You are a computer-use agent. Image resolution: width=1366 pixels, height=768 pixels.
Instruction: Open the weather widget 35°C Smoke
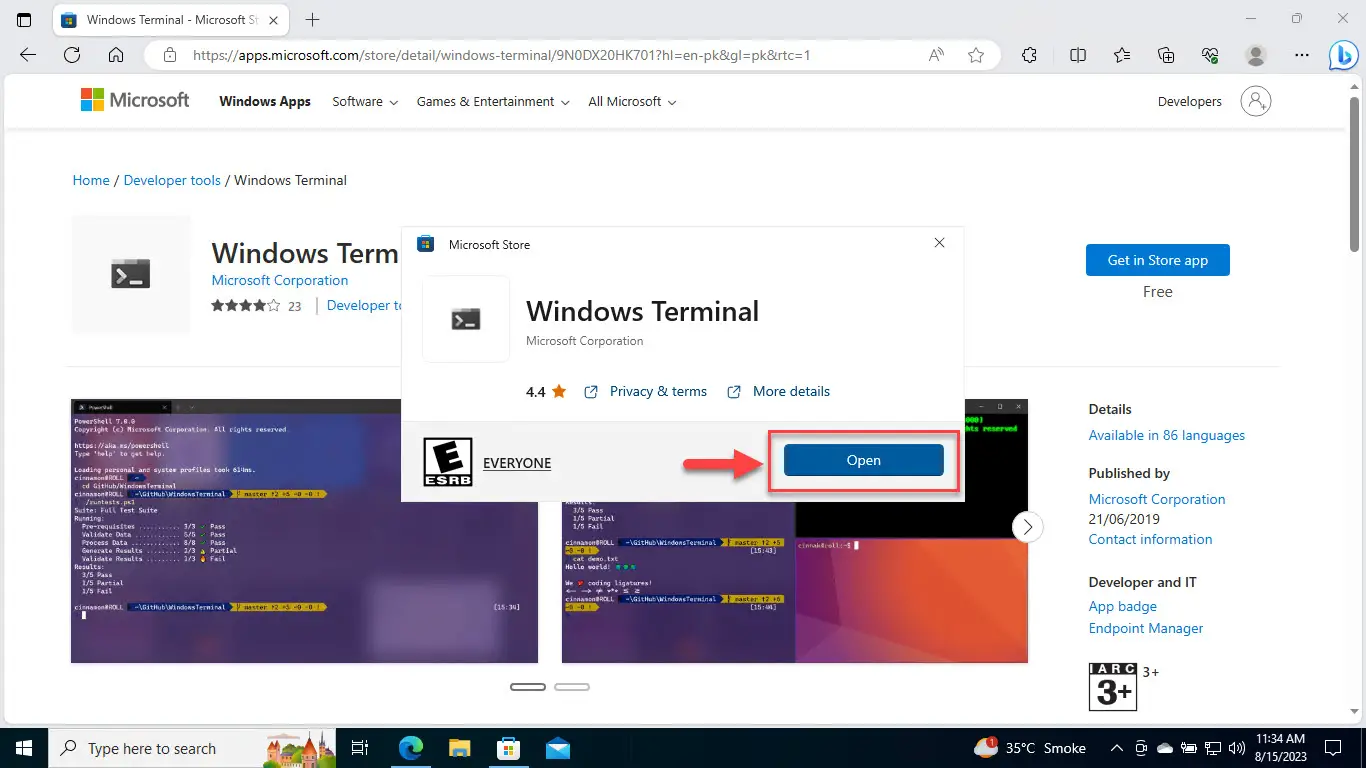tap(1030, 748)
